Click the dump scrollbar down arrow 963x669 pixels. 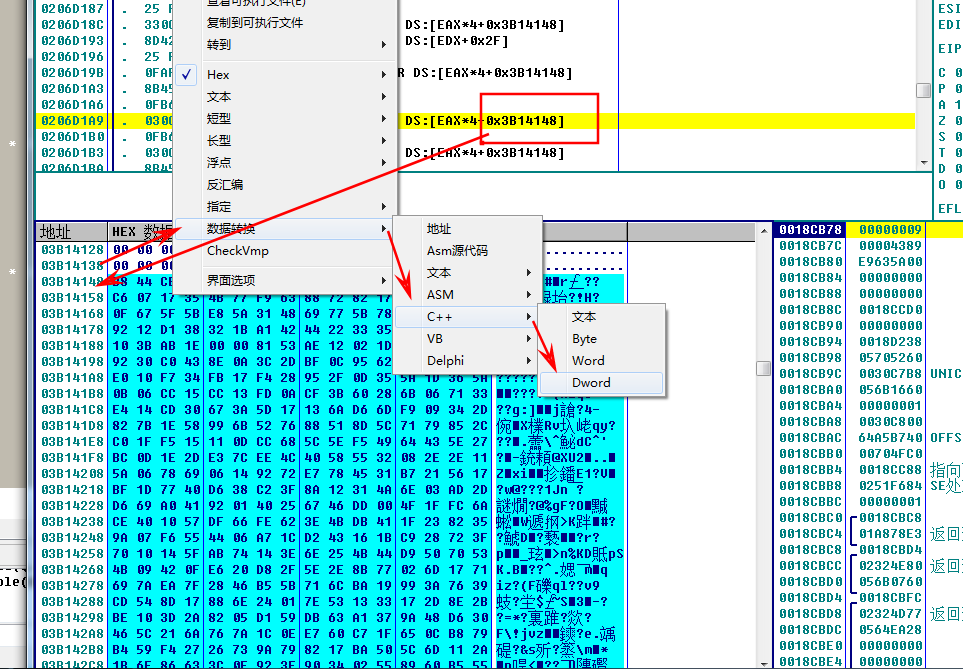click(763, 663)
